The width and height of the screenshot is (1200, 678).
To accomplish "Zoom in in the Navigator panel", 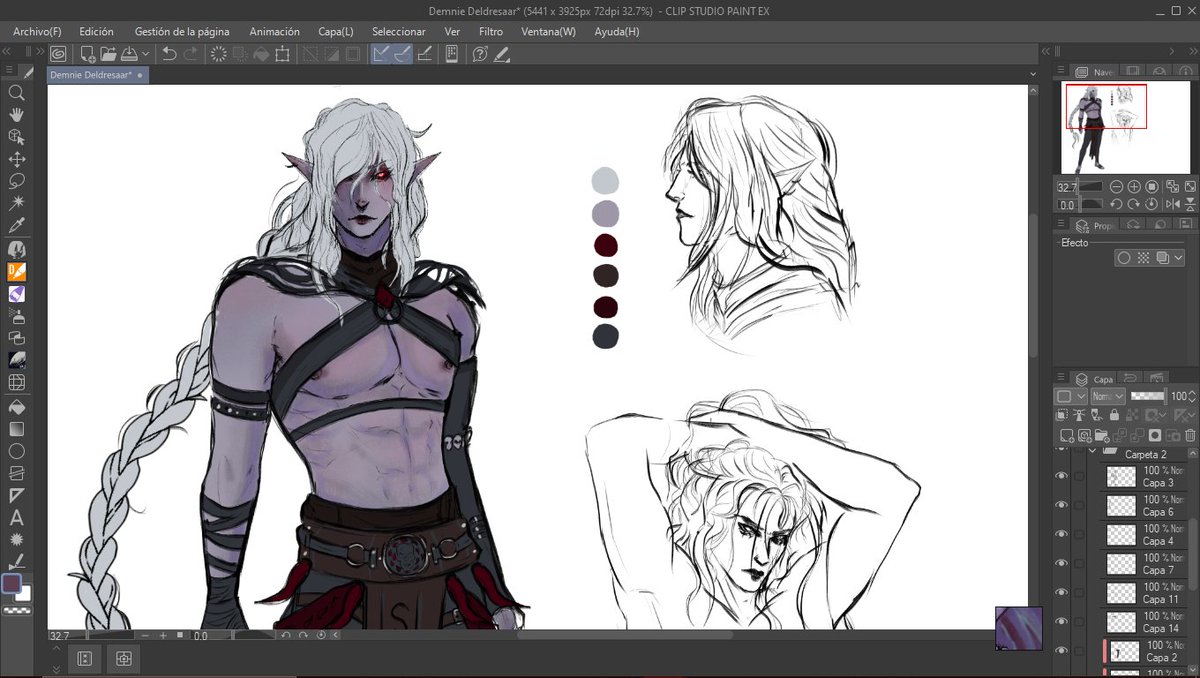I will (x=1134, y=187).
